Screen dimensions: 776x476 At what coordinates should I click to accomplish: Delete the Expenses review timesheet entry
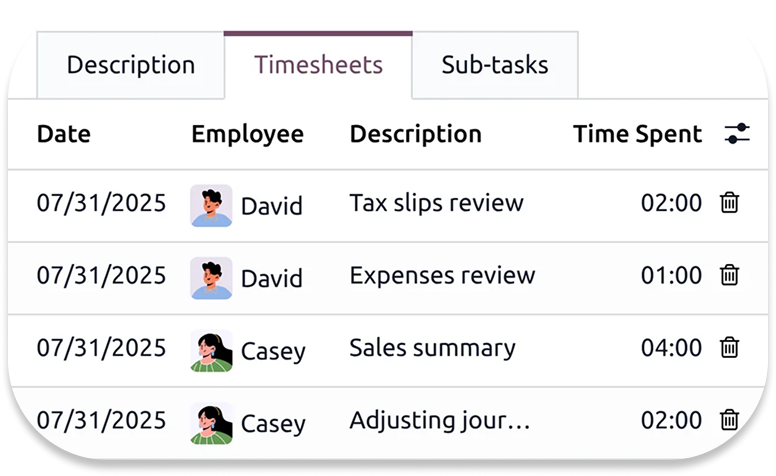(730, 275)
